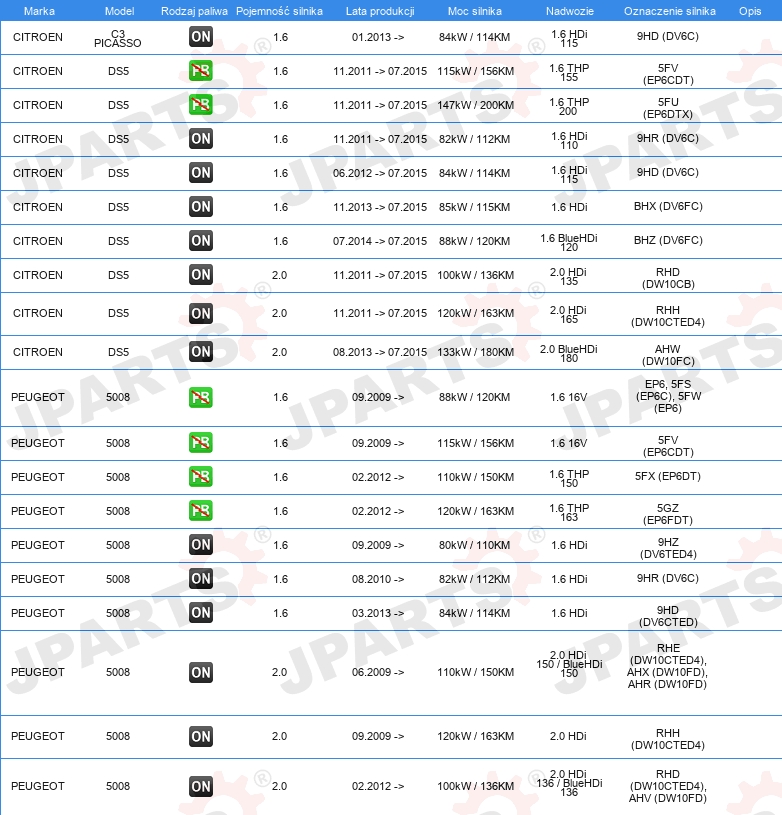Click the PB petrol icon in the DS5 5FV (EP6CDT) row
Viewport: 782px width, 815px height.
tap(201, 71)
